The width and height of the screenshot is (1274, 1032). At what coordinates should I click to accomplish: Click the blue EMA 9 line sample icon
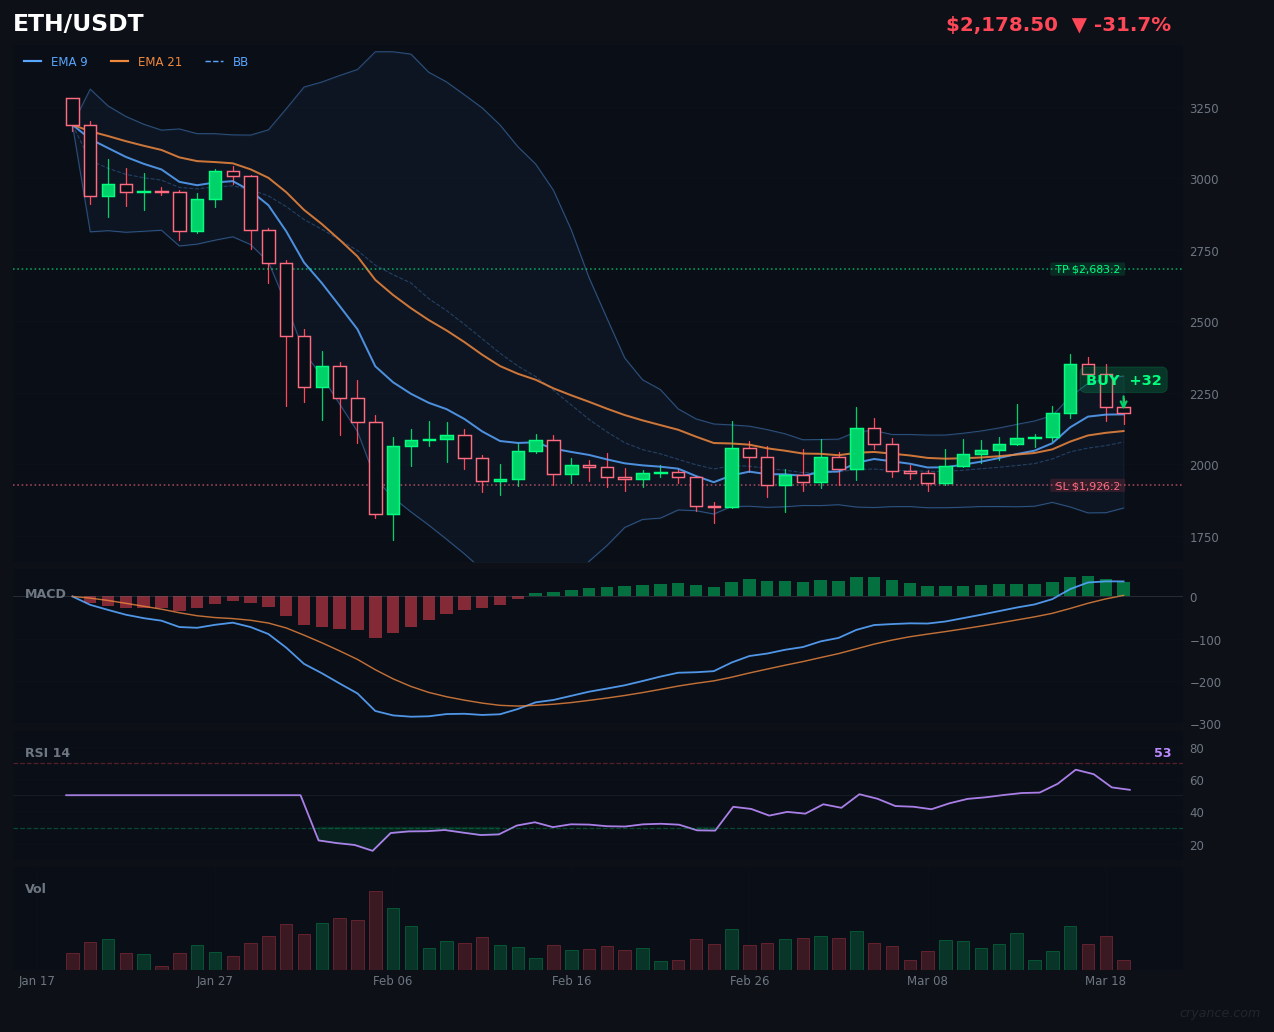33,61
